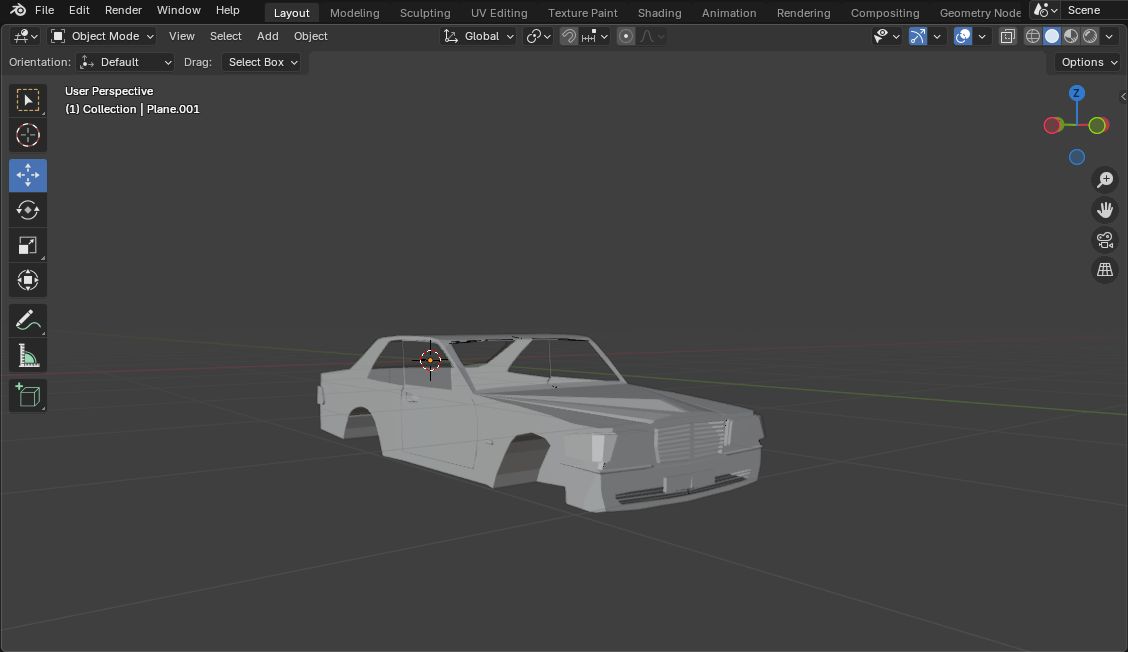The width and height of the screenshot is (1128, 652).
Task: Select wireframe viewport shading
Action: pyautogui.click(x=1032, y=36)
